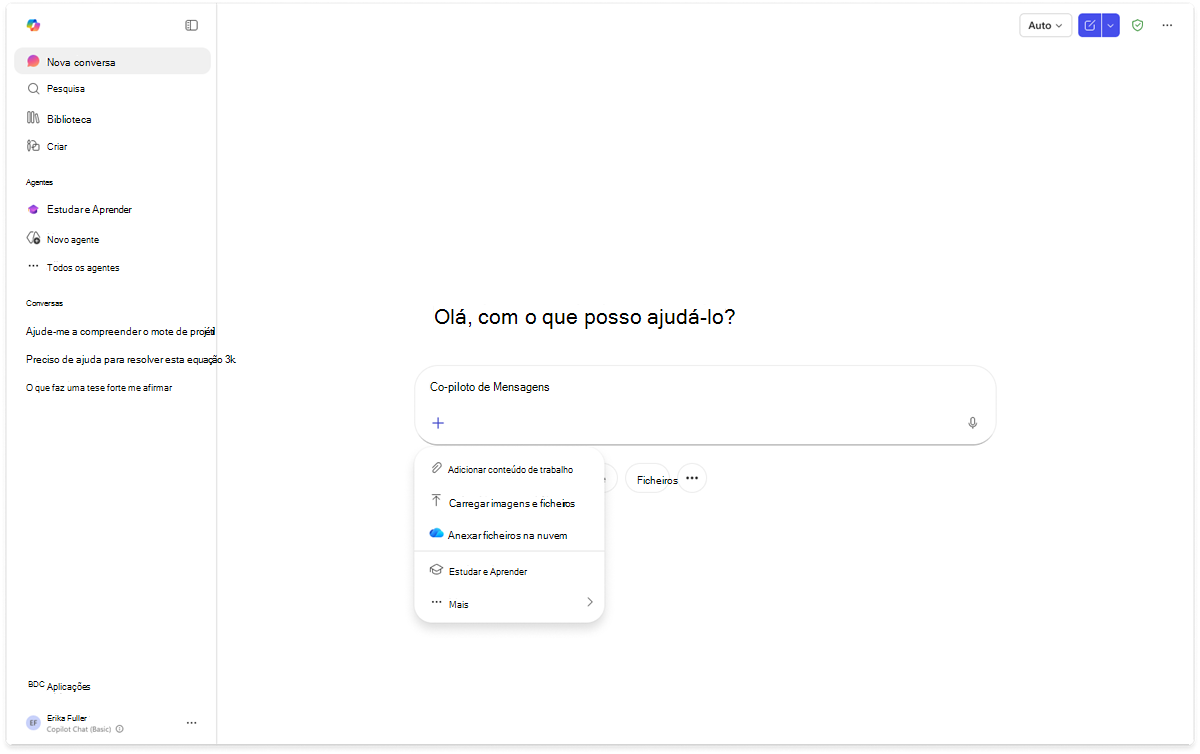Click the microphone voice input icon
This screenshot has height=754, width=1200.
pos(972,423)
